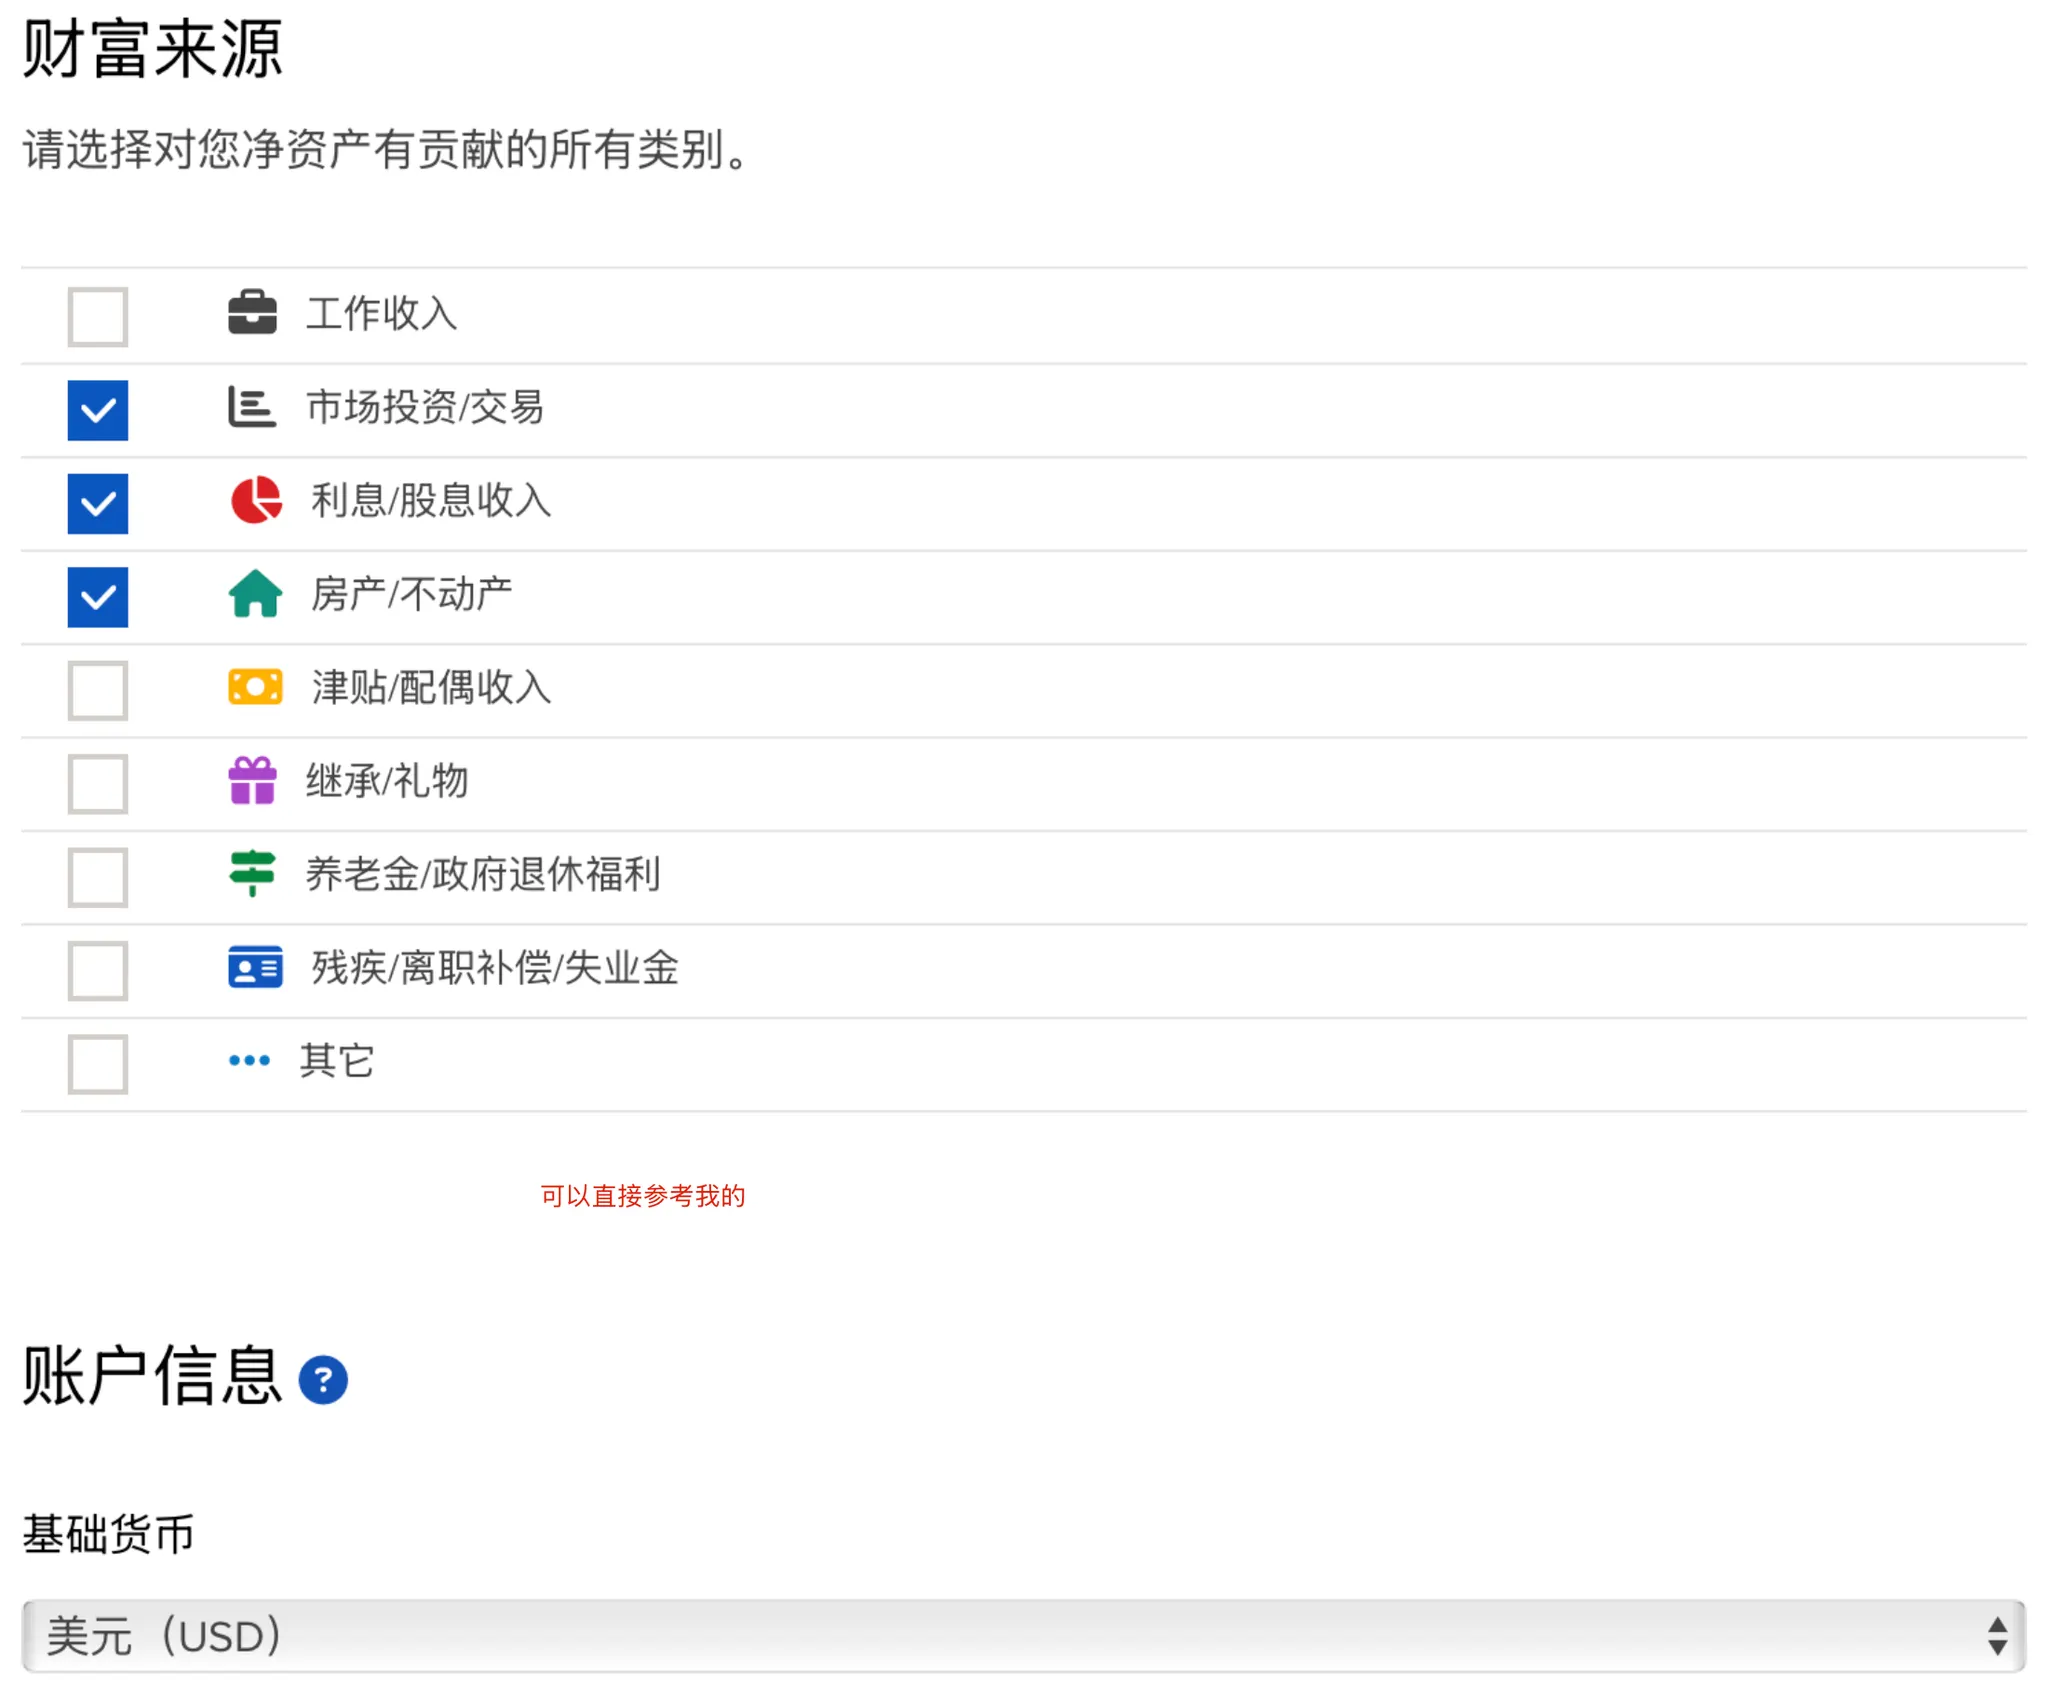2048x1691 pixels.
Task: Click the 残疾/离职补偿/失业金 label text
Action: (x=495, y=968)
